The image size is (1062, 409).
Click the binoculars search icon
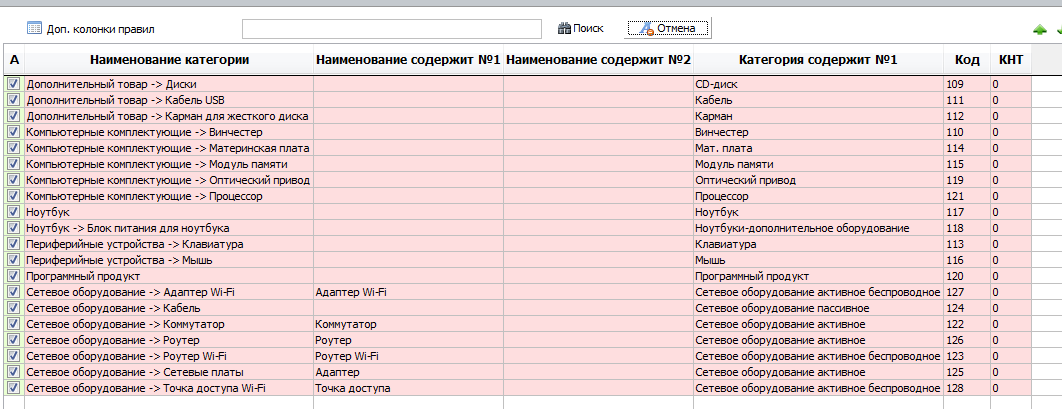(x=564, y=28)
